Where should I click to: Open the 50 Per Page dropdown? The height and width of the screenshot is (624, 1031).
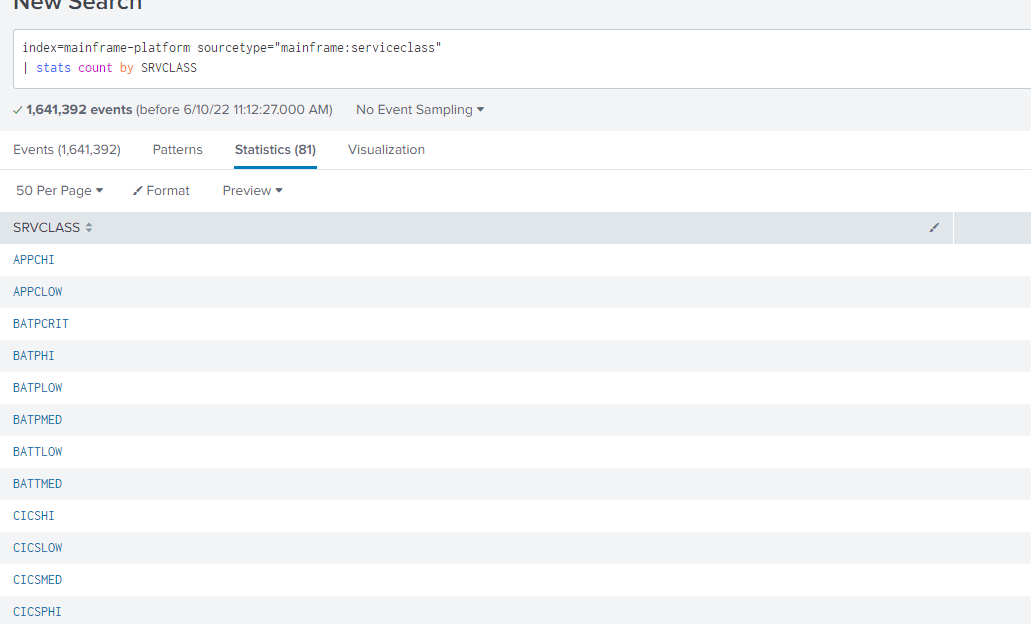click(58, 190)
